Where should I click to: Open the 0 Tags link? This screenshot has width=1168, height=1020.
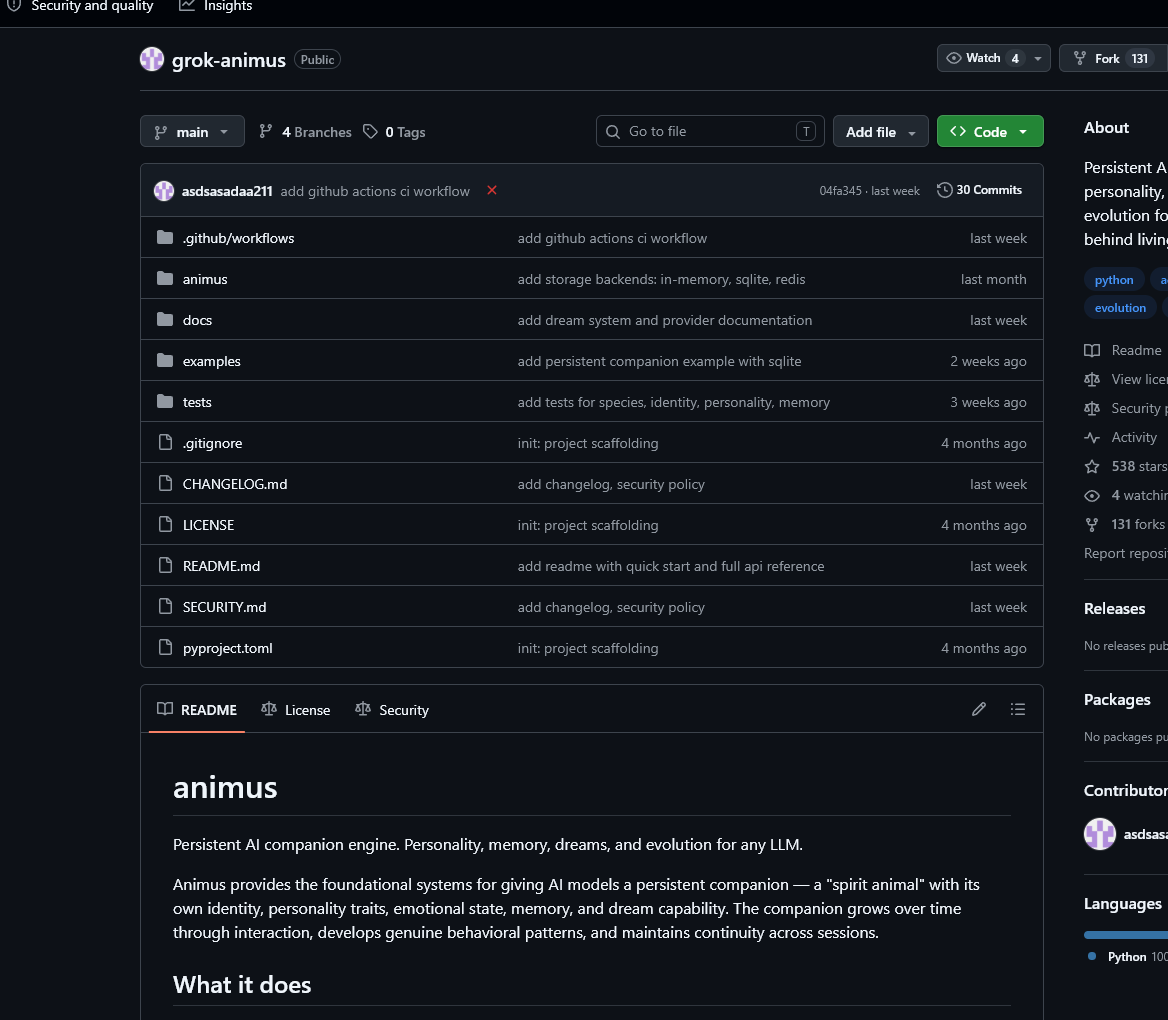click(394, 132)
